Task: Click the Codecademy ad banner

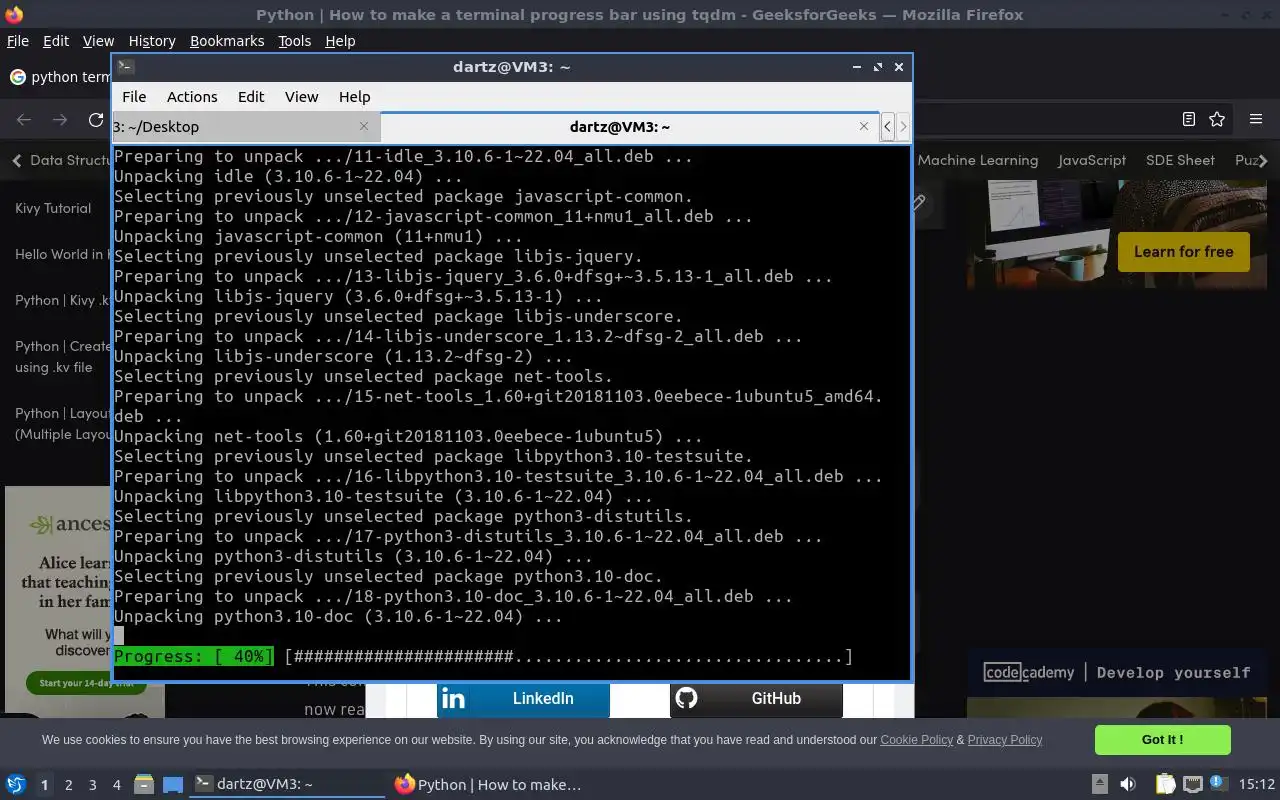Action: [x=1116, y=672]
